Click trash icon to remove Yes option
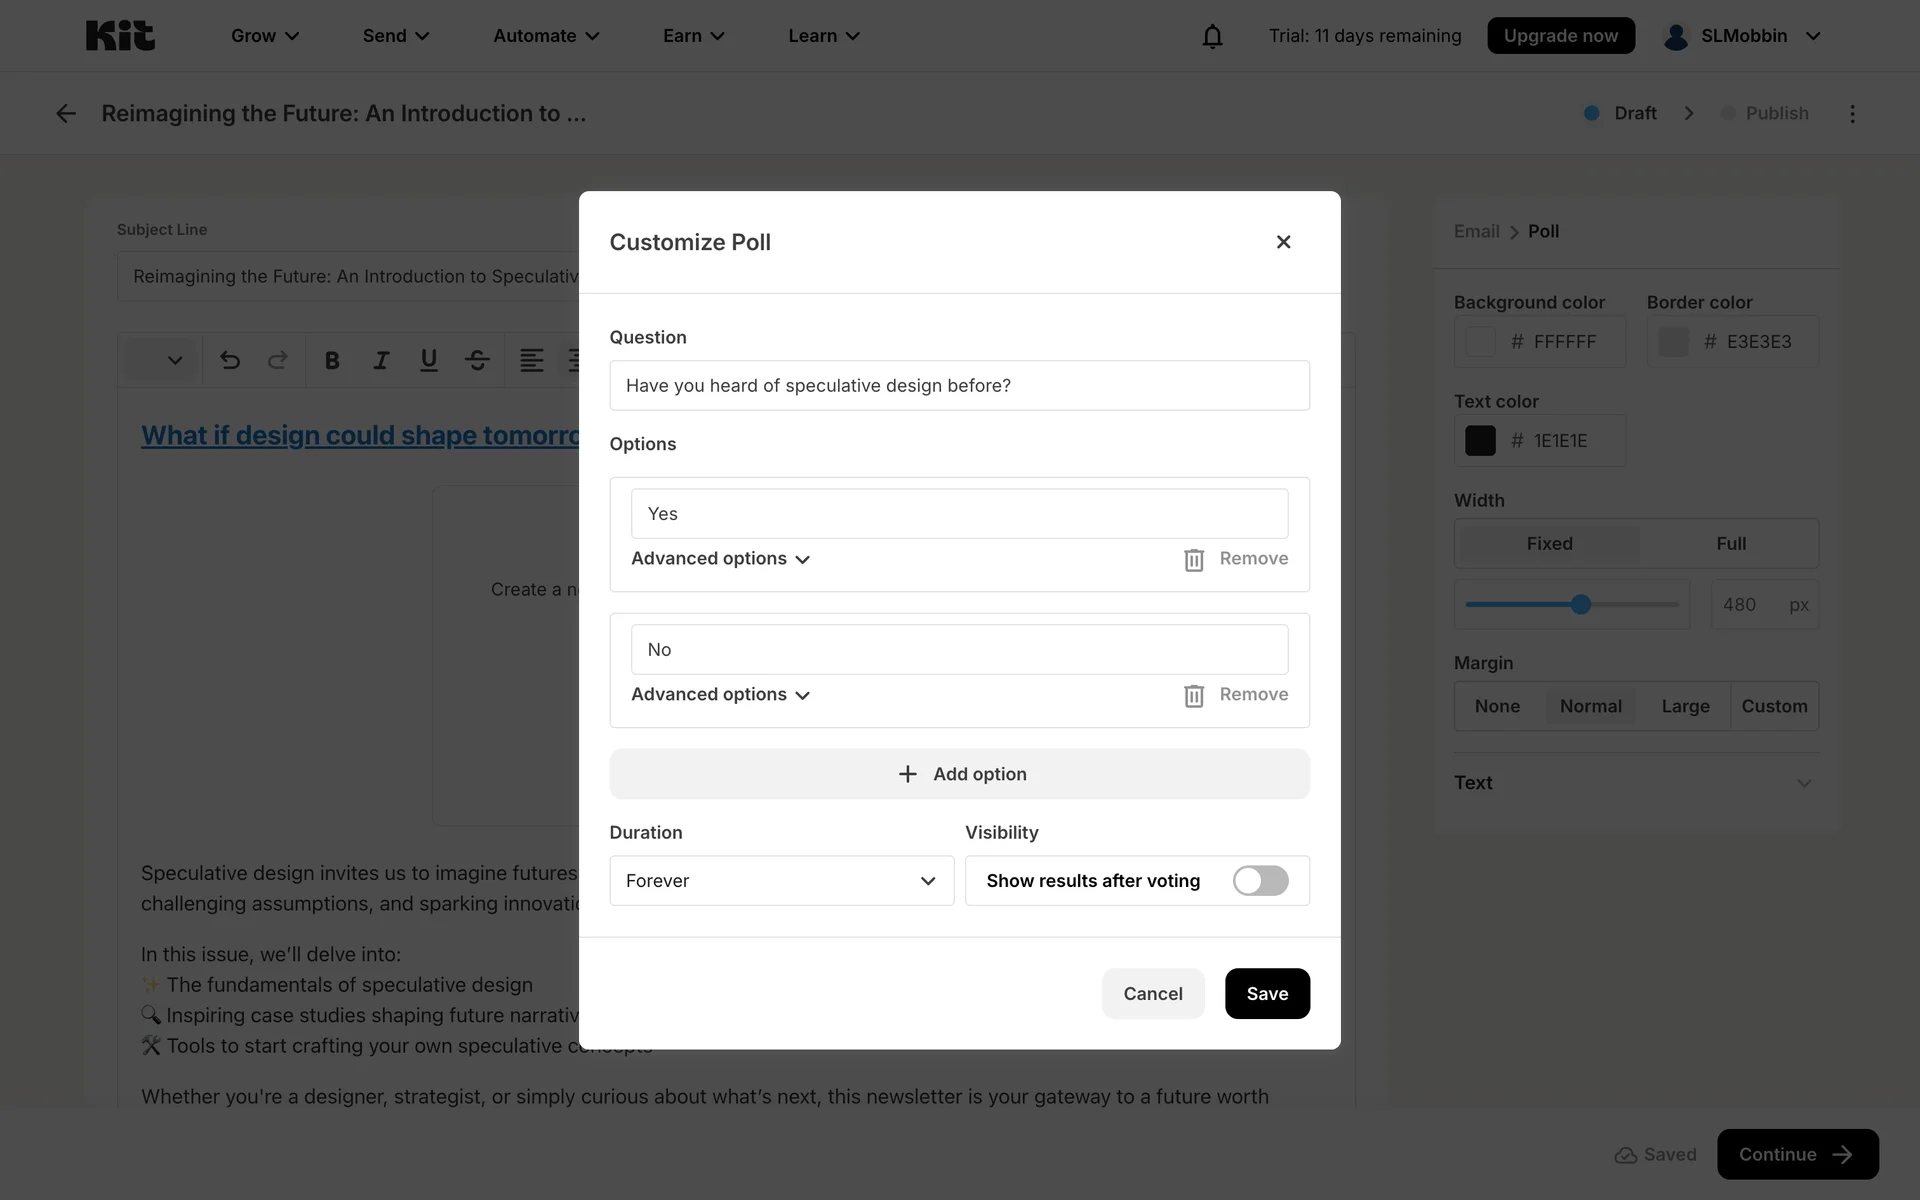 pos(1194,560)
